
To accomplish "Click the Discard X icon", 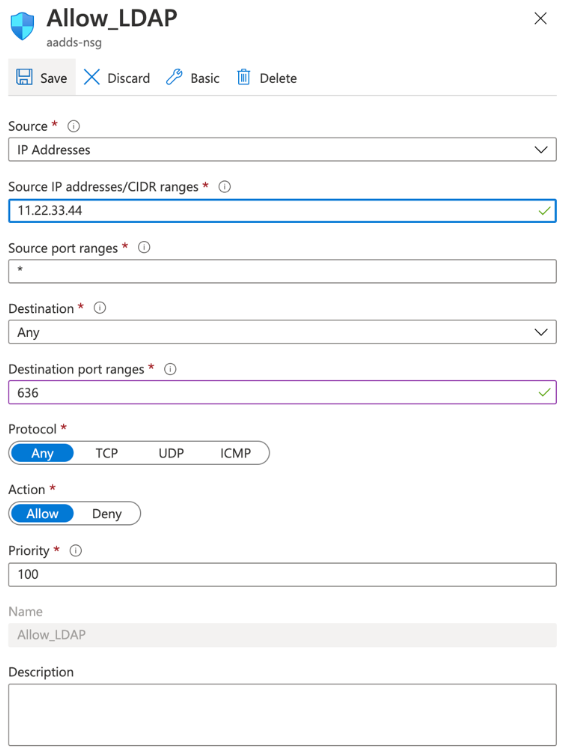I will point(91,77).
